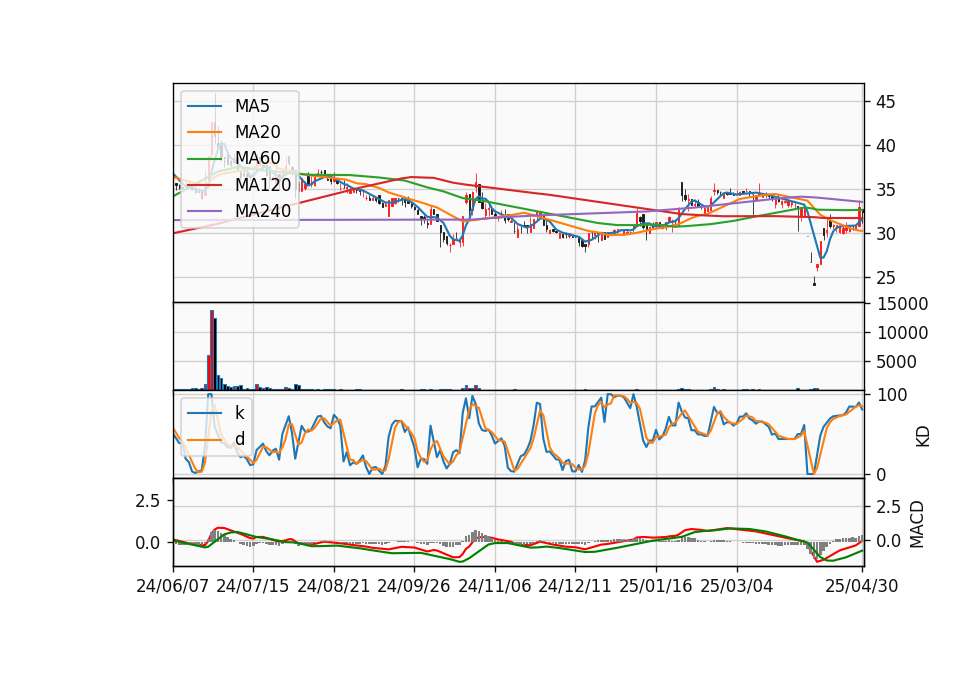The image size is (960, 690).
Task: Click the MA20 legend label
Action: (257, 132)
